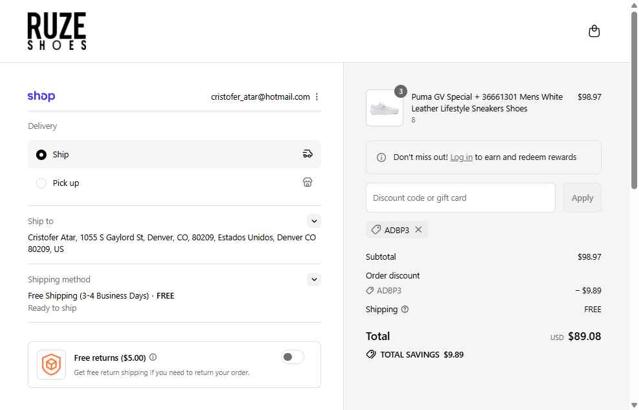639x410 pixels.
Task: Click the Puma GV Special product title
Action: (487, 103)
